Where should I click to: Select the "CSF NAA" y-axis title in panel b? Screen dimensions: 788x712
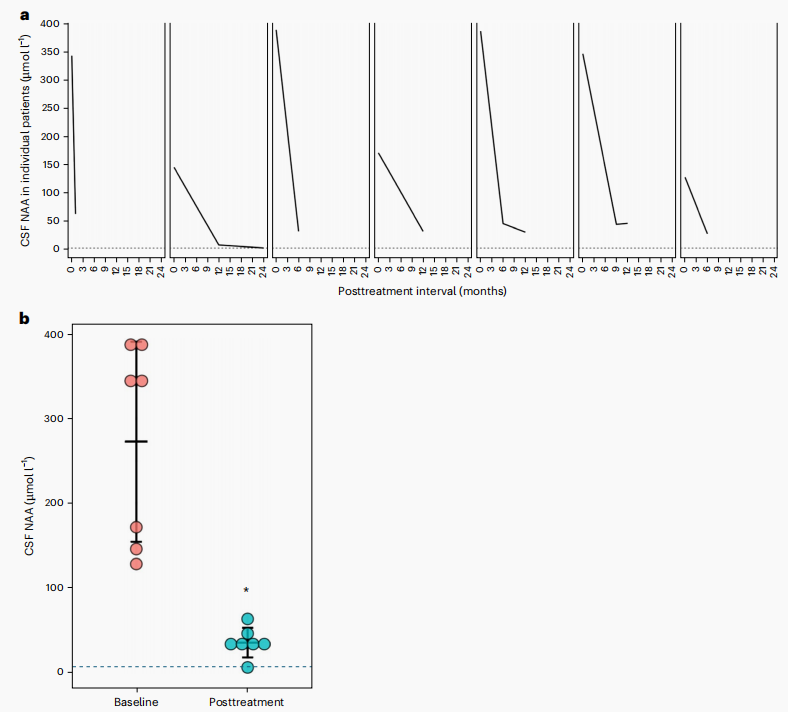[30, 503]
